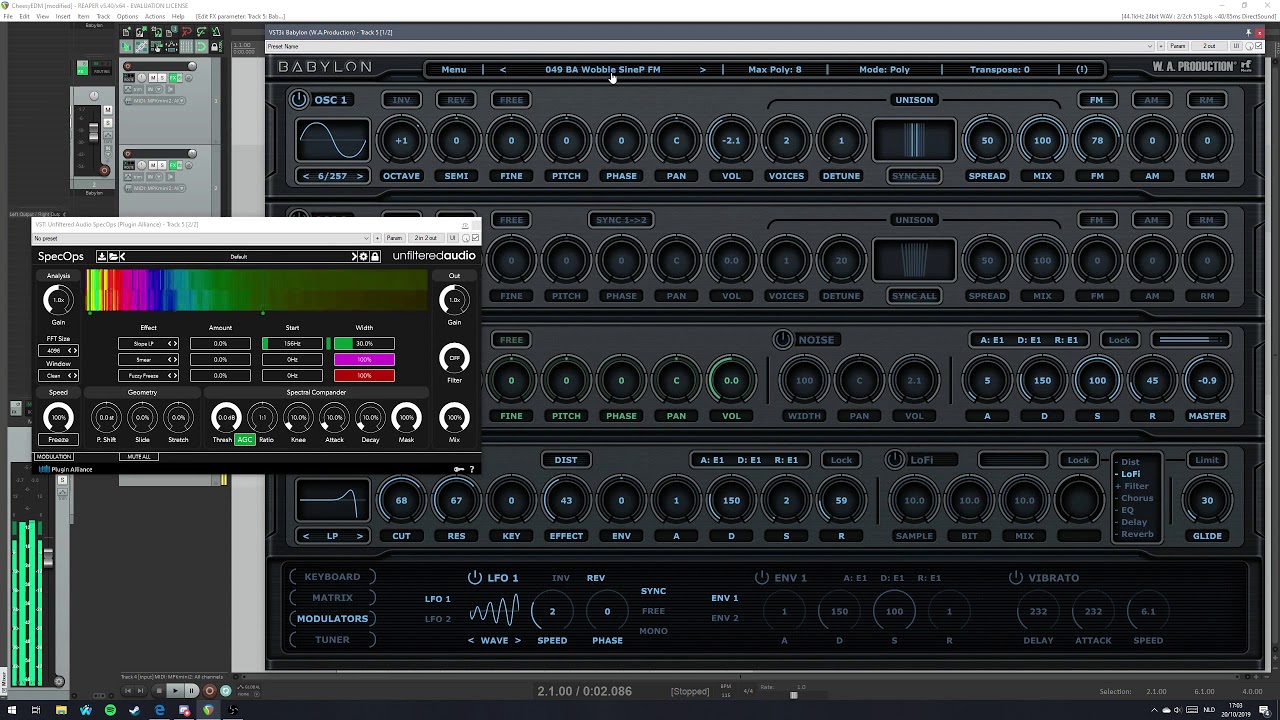Toggle the LoFi effect power button
1280x720 pixels.
pyautogui.click(x=894, y=460)
